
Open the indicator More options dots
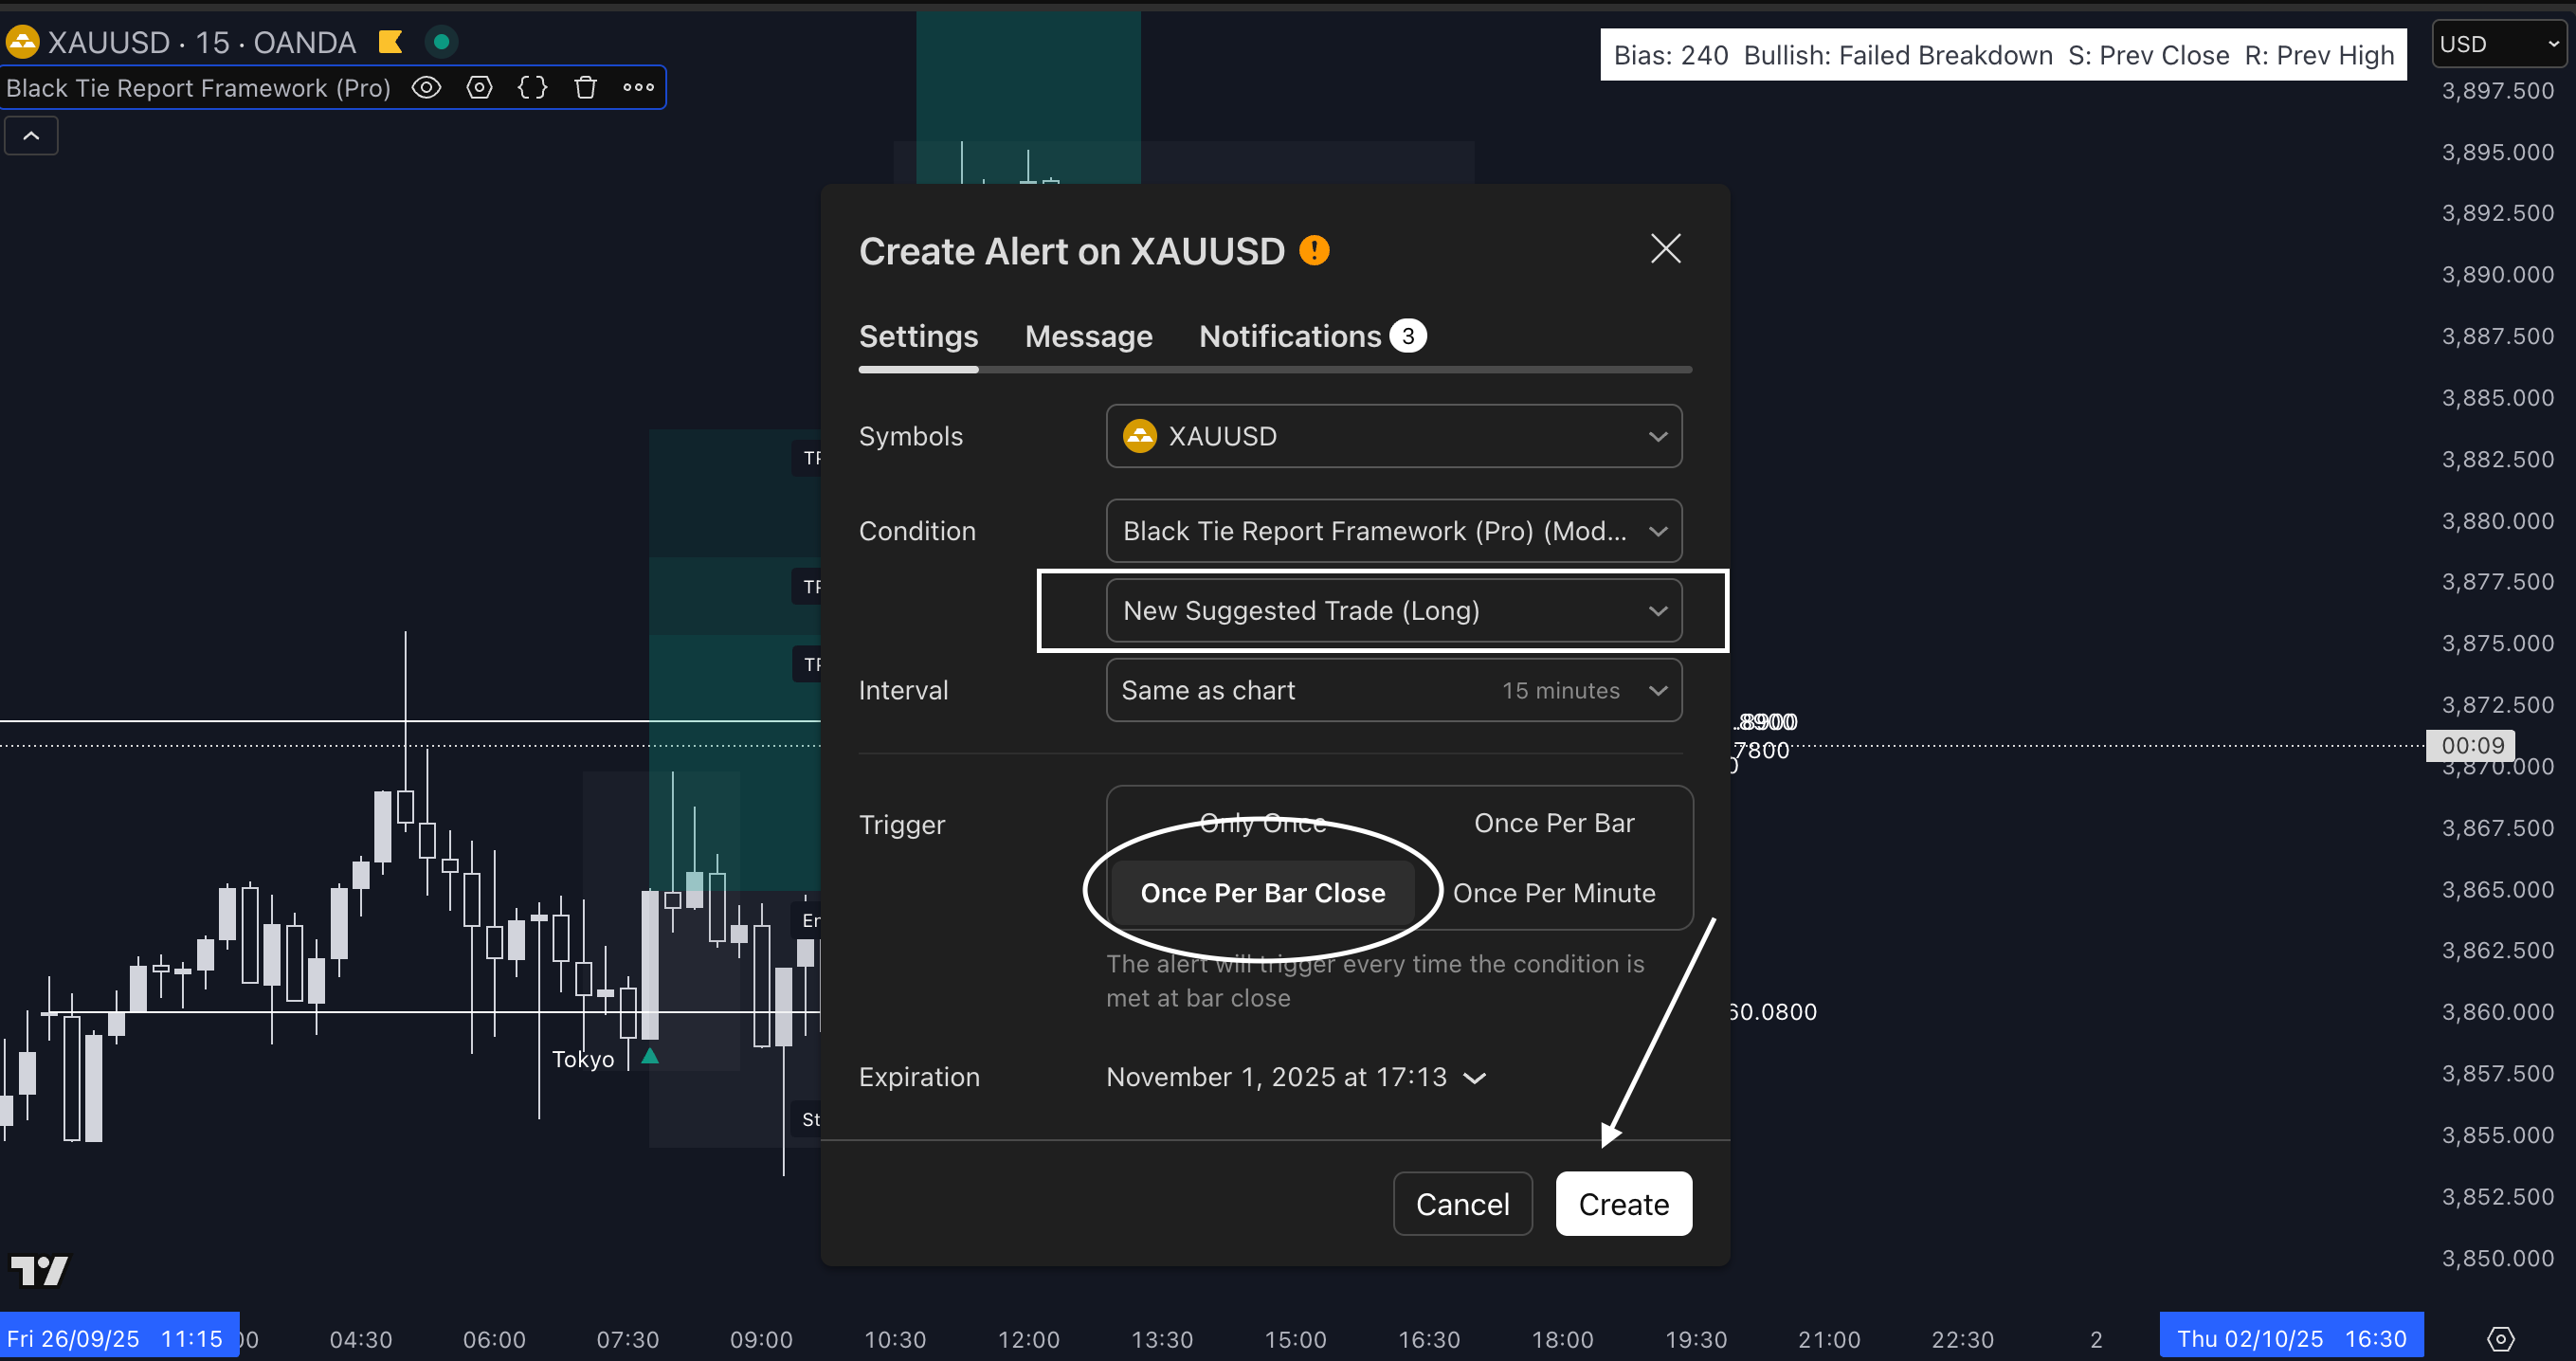(638, 88)
